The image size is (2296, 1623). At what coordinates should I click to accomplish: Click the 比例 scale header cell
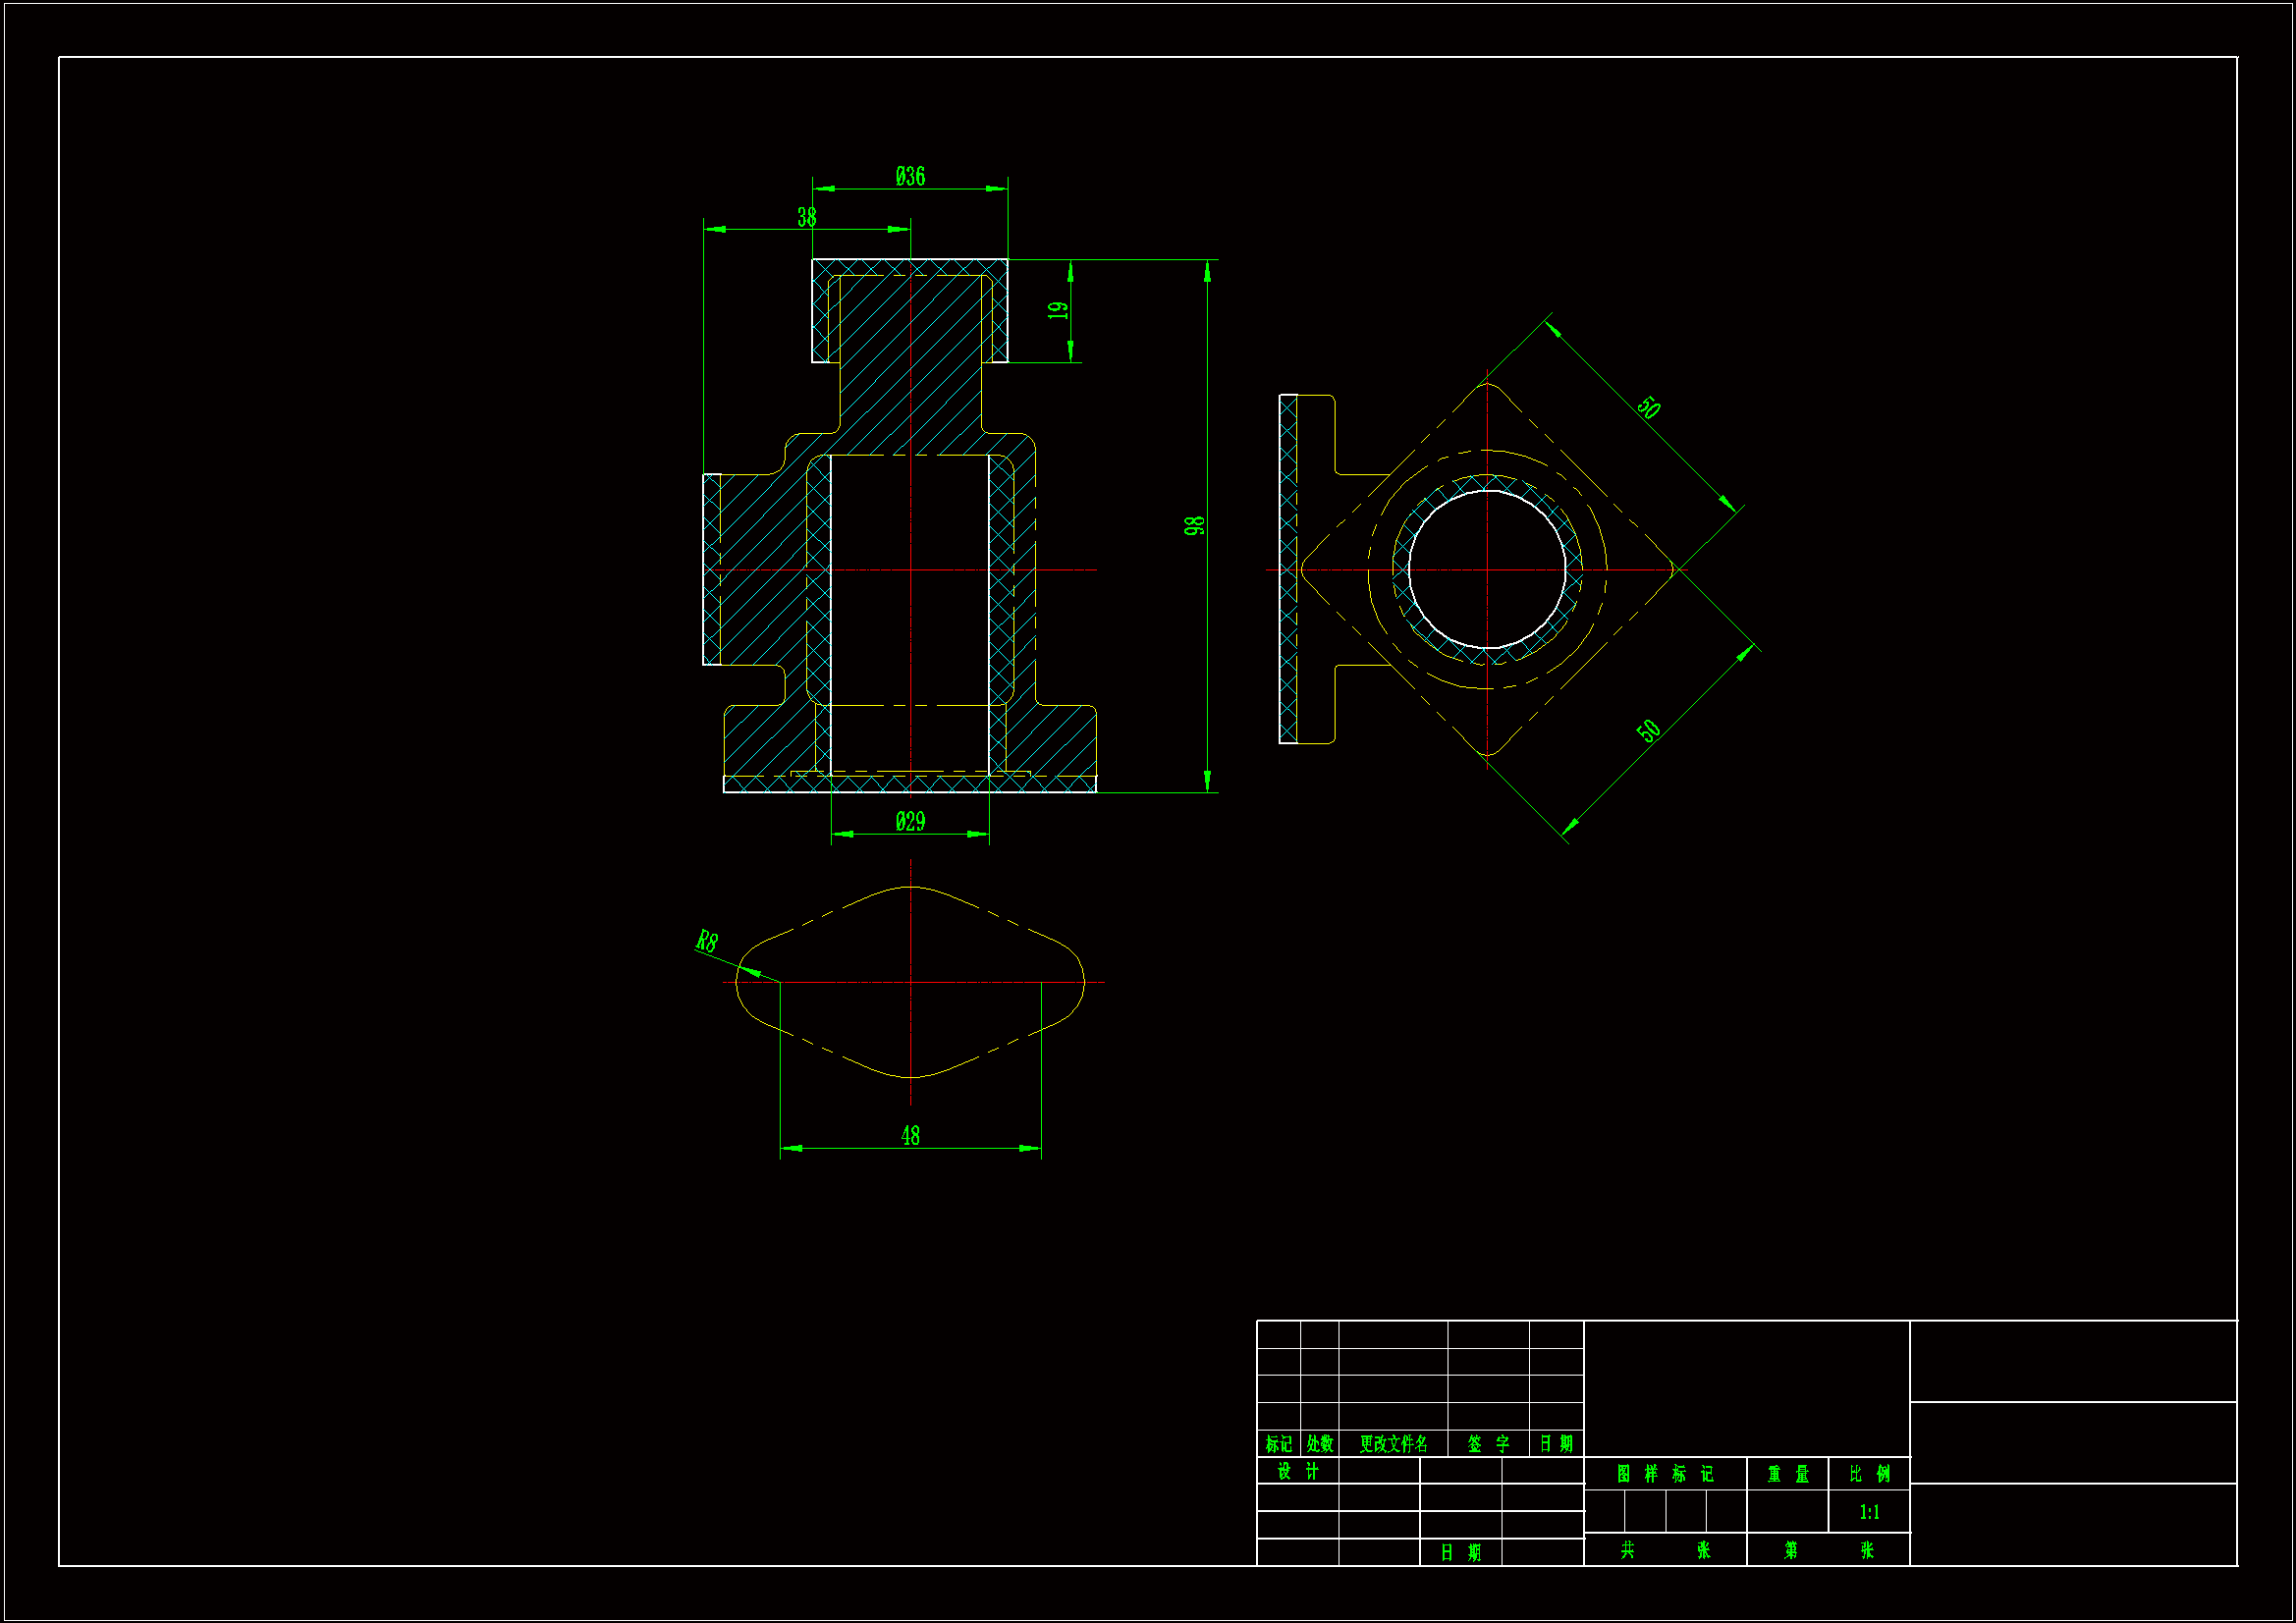click(1869, 1474)
